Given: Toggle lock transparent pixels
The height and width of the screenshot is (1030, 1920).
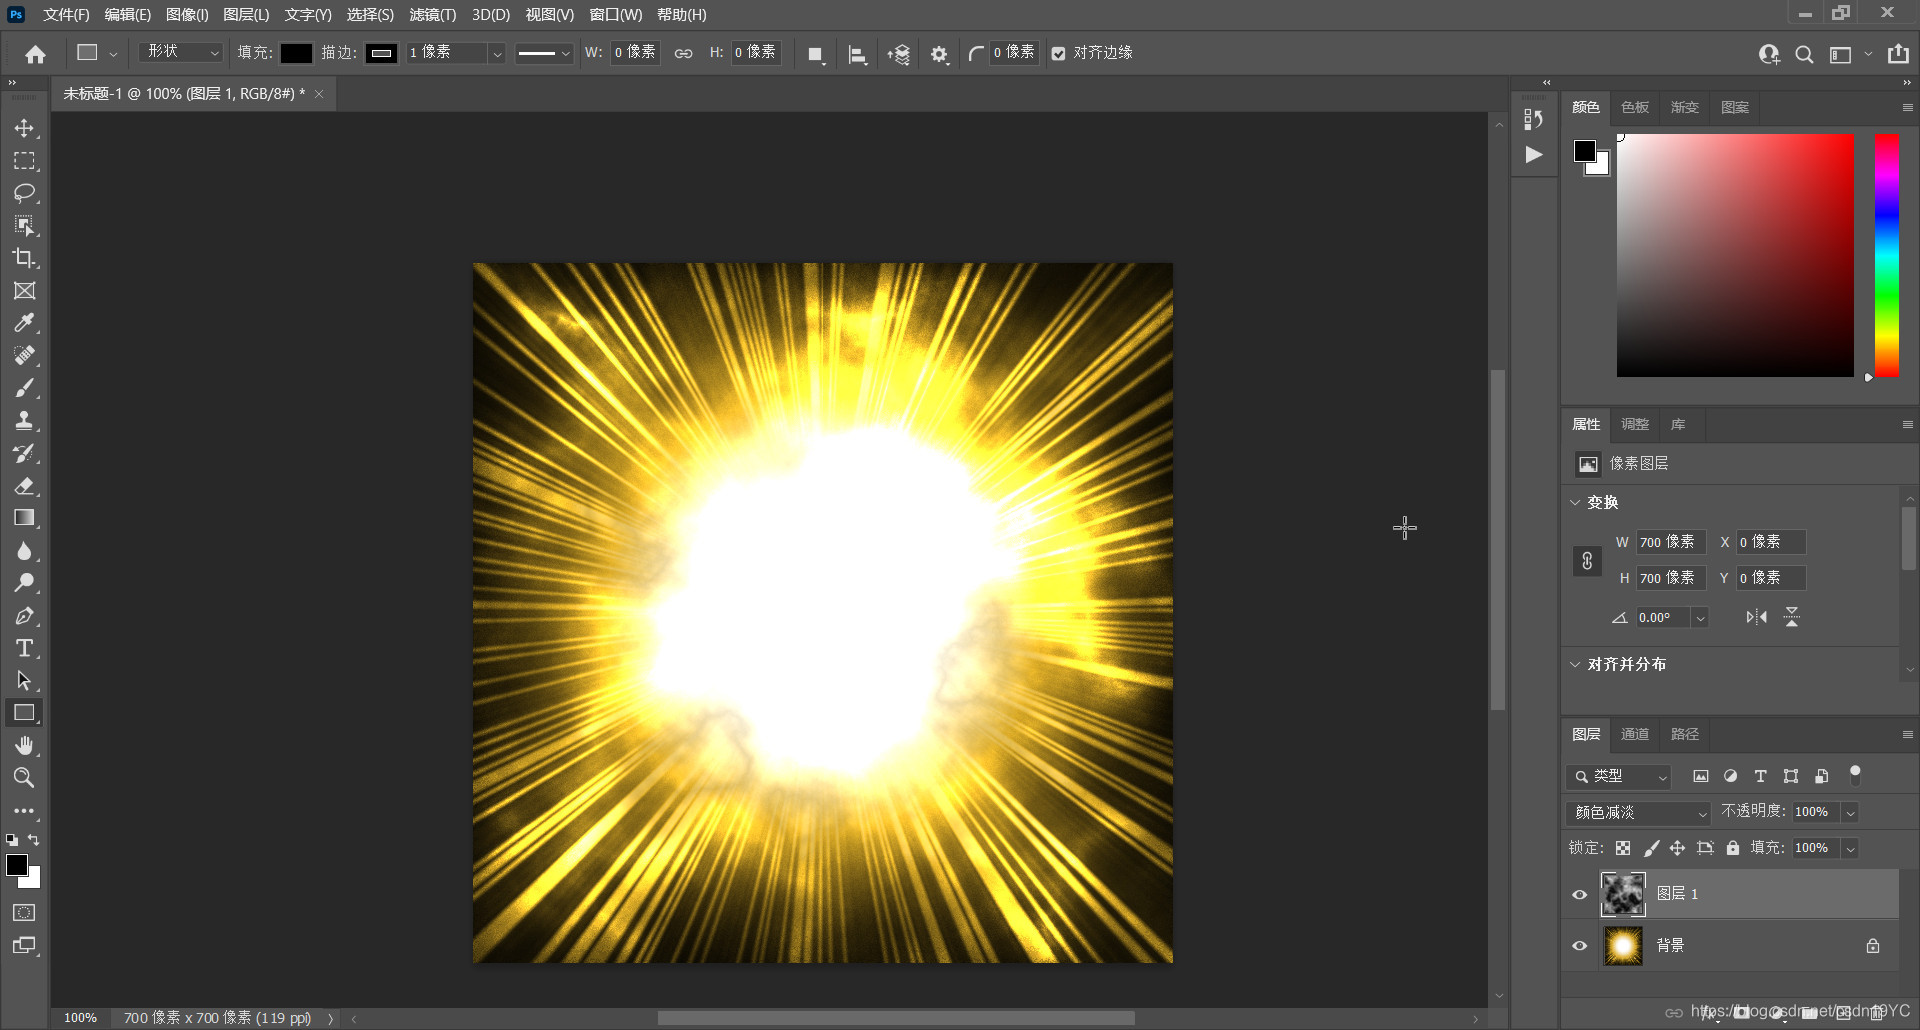Looking at the screenshot, I should tap(1623, 848).
